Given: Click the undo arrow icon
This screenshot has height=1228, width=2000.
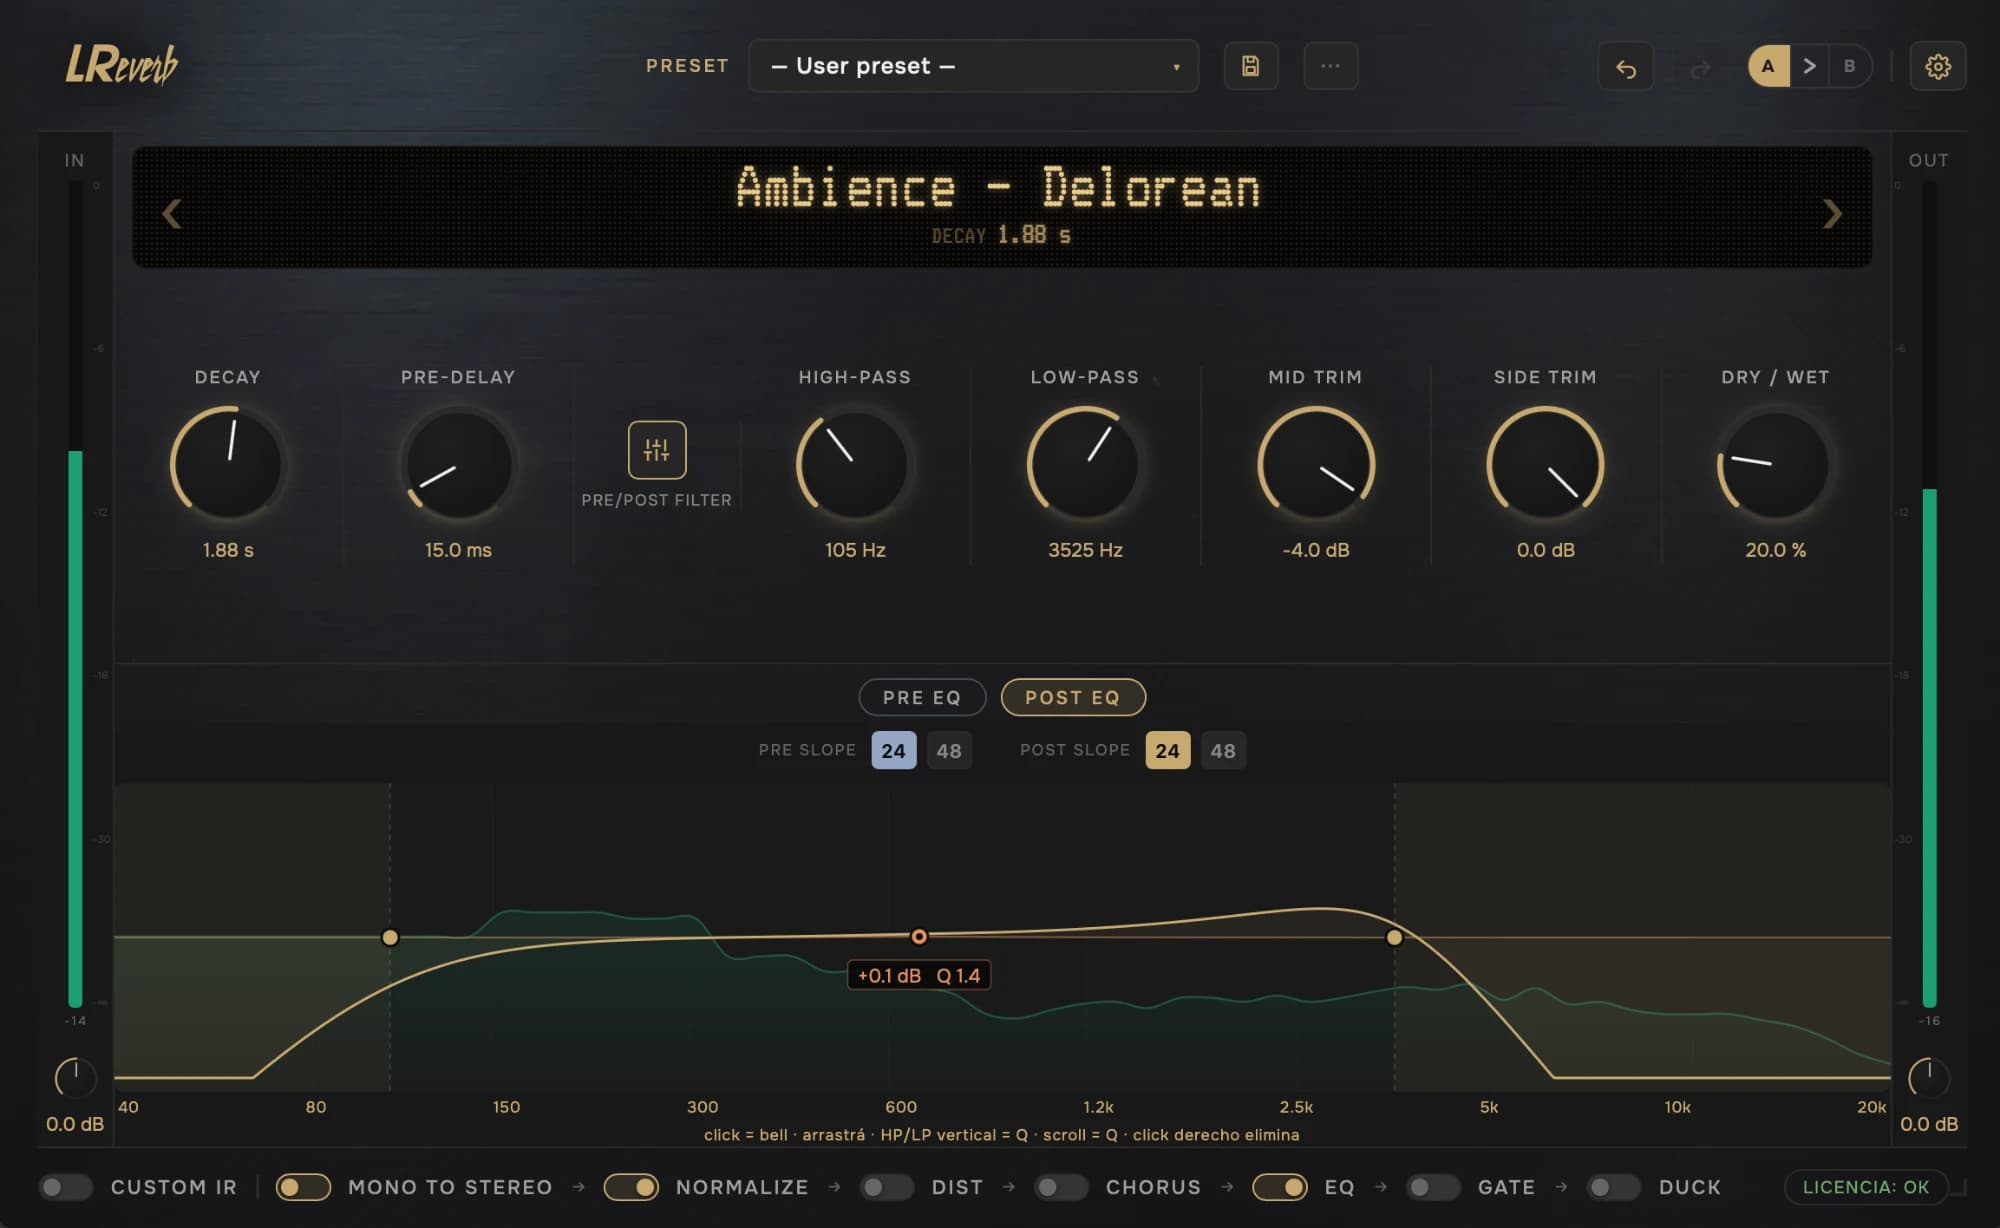Looking at the screenshot, I should [x=1625, y=67].
